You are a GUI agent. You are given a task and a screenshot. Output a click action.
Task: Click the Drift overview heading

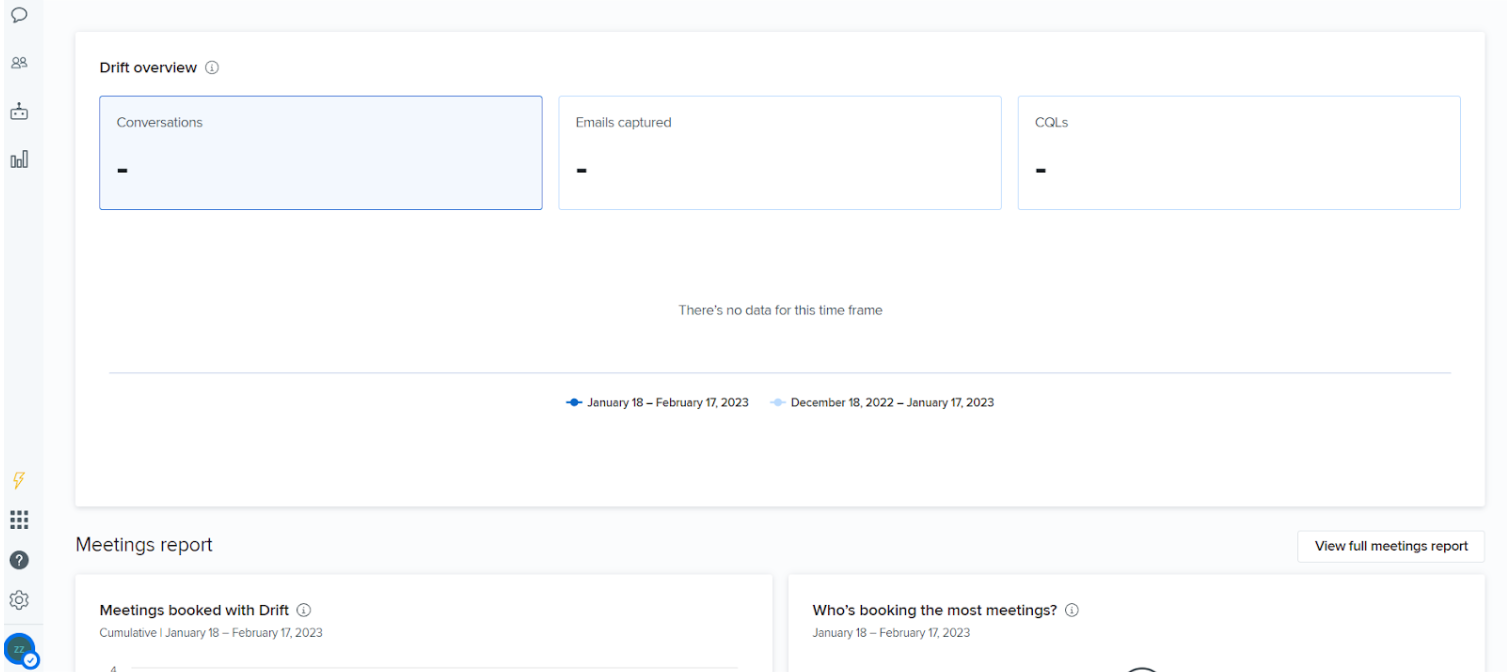point(148,68)
